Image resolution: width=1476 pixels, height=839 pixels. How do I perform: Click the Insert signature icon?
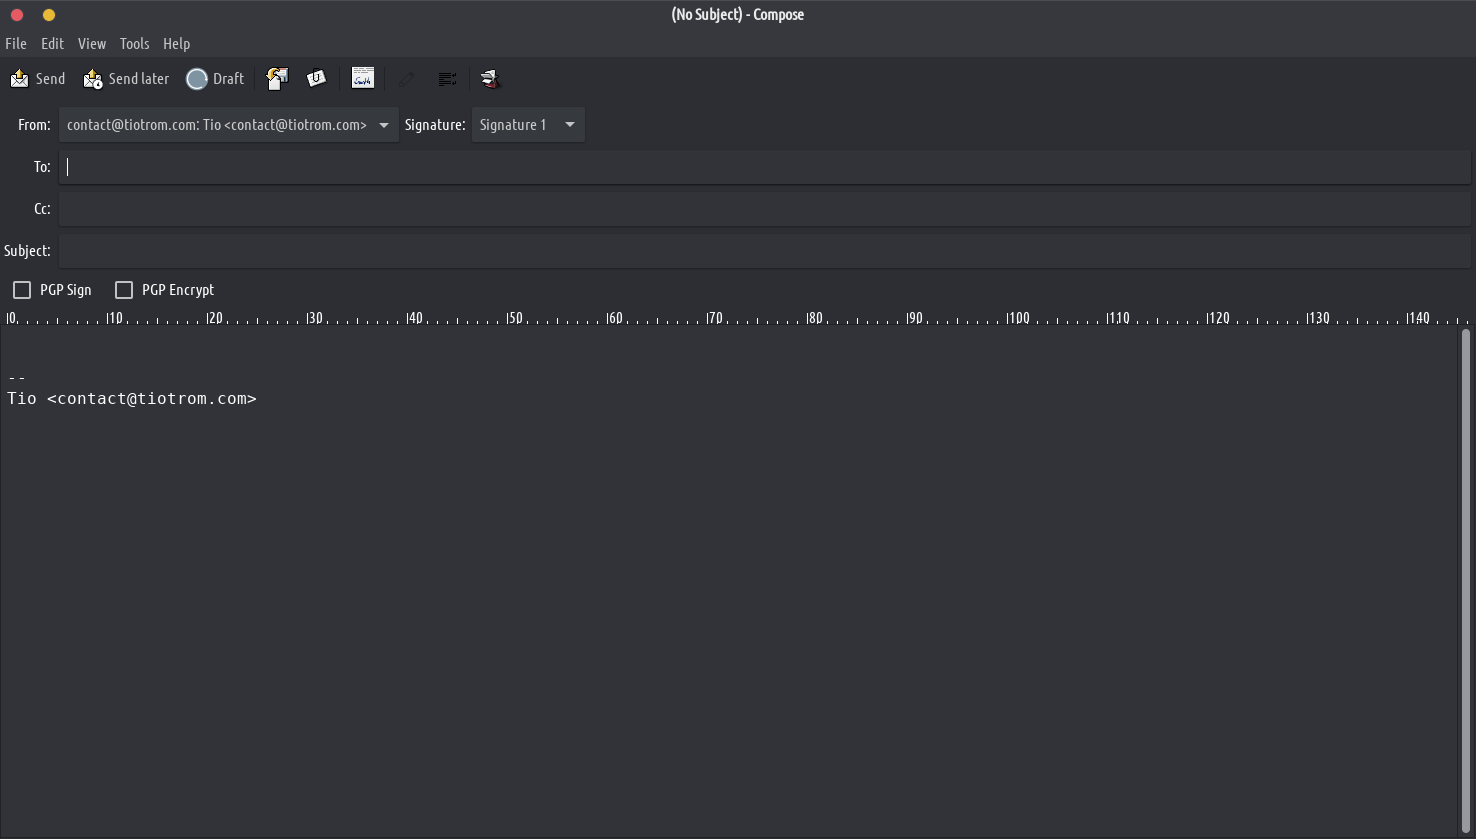363,79
